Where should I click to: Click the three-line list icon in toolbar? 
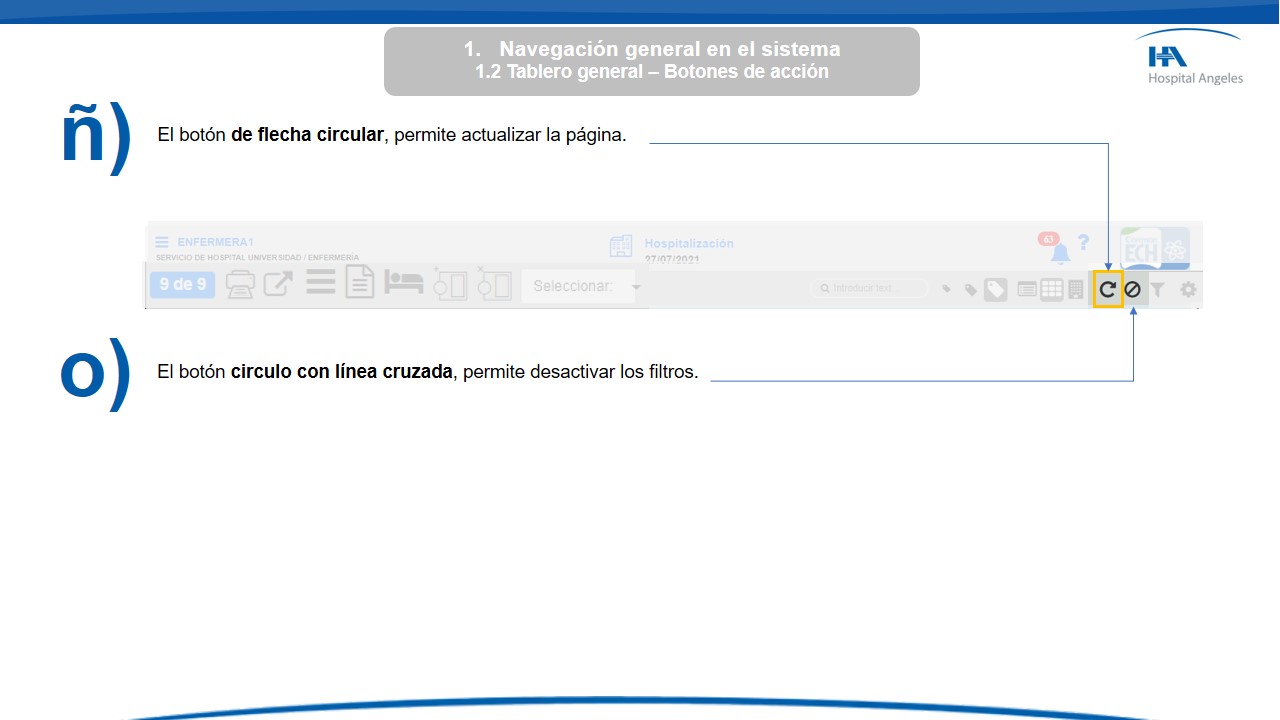320,283
